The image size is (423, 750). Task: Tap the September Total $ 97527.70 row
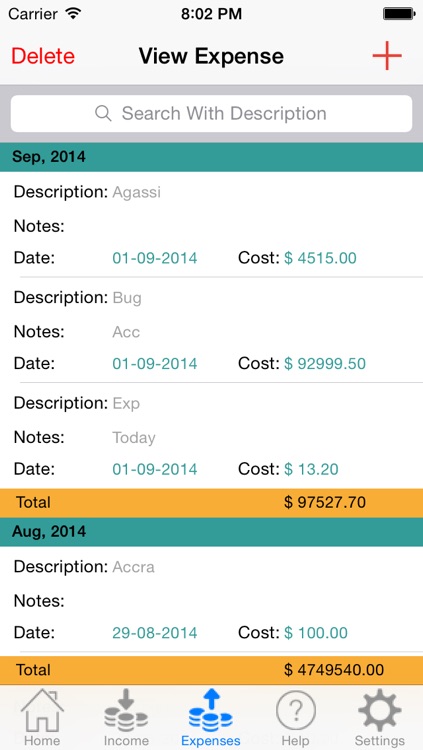coord(212,503)
